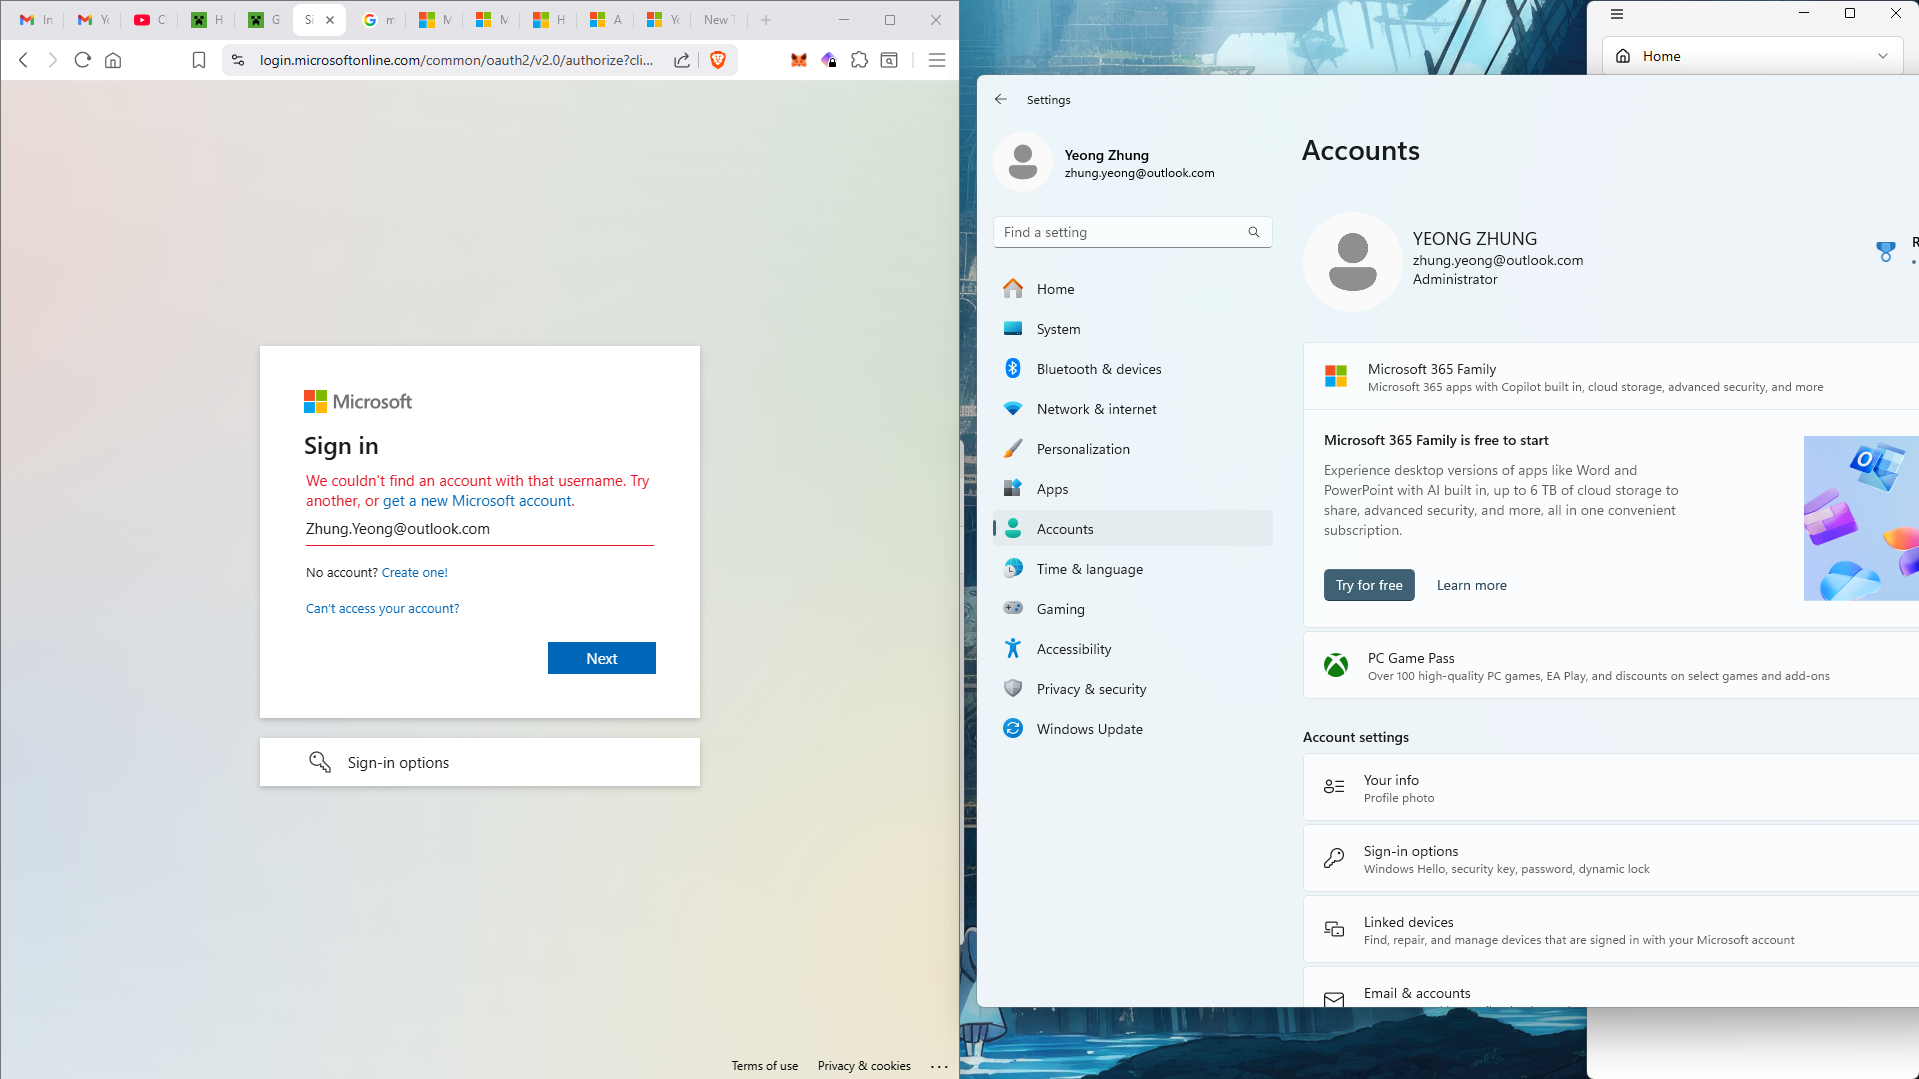Click the key icon beside Sign-in options
The width and height of the screenshot is (1919, 1079).
(320, 762)
